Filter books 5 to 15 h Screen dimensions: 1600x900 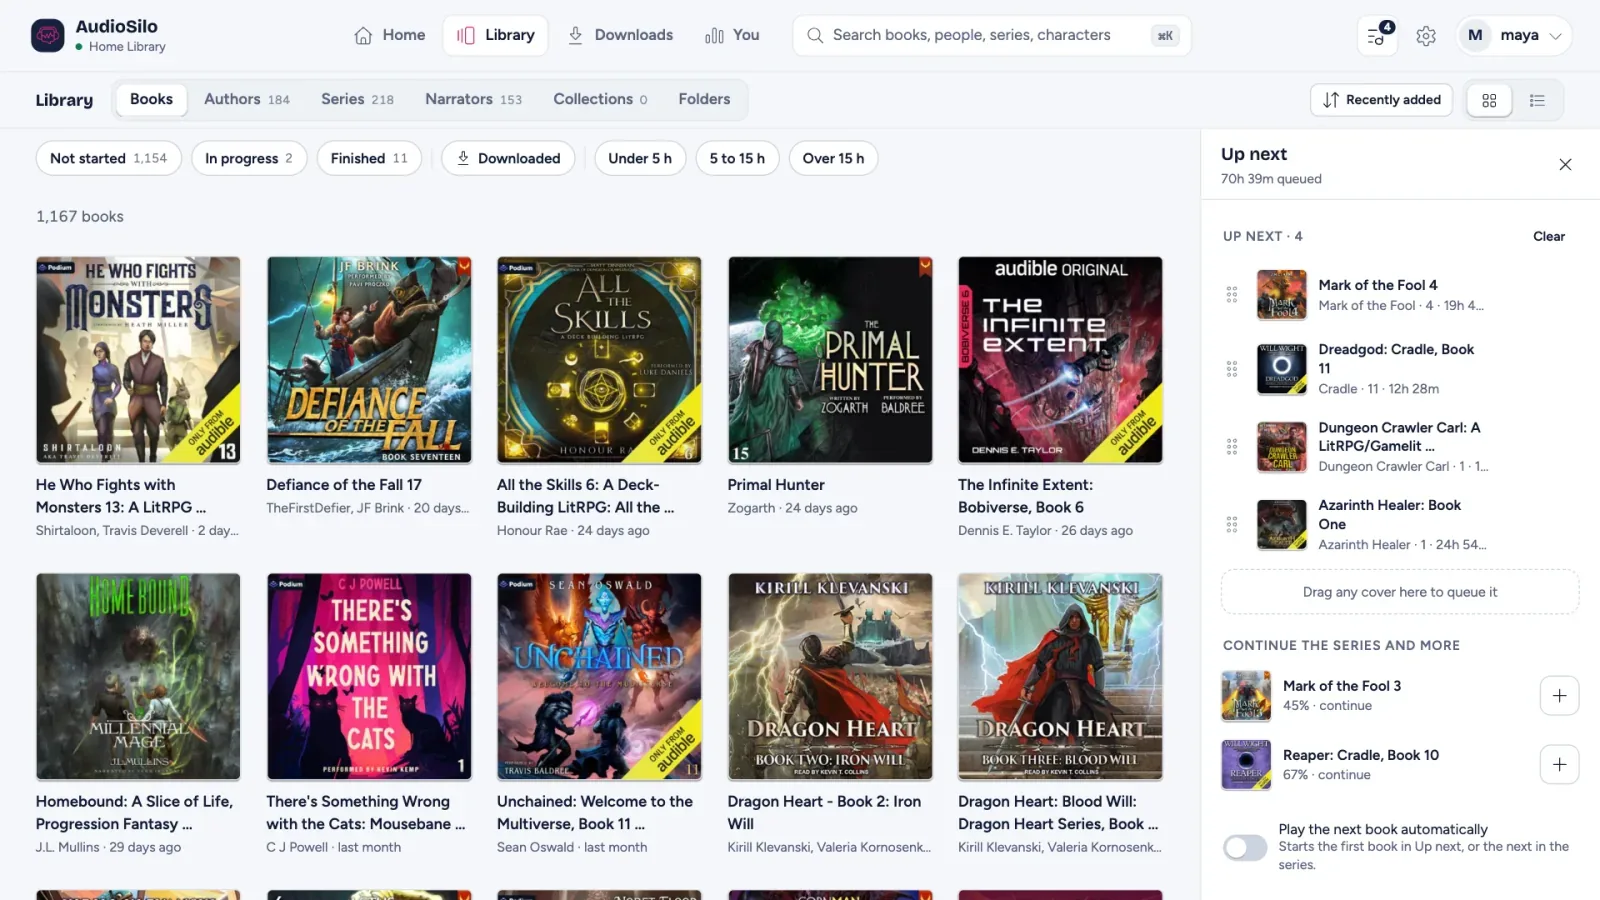tap(737, 158)
